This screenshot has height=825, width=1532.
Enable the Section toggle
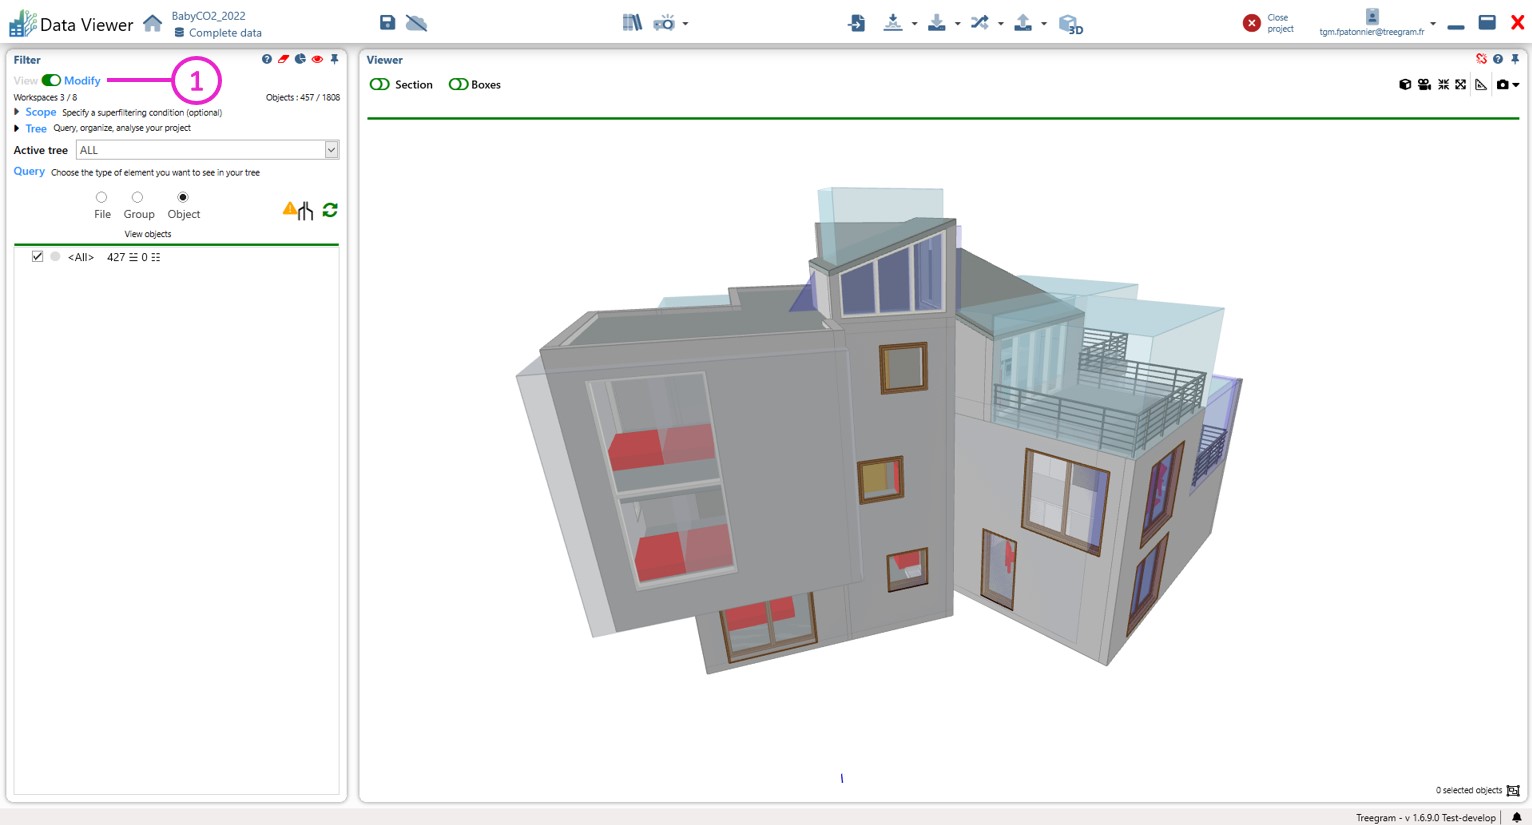[x=380, y=85]
